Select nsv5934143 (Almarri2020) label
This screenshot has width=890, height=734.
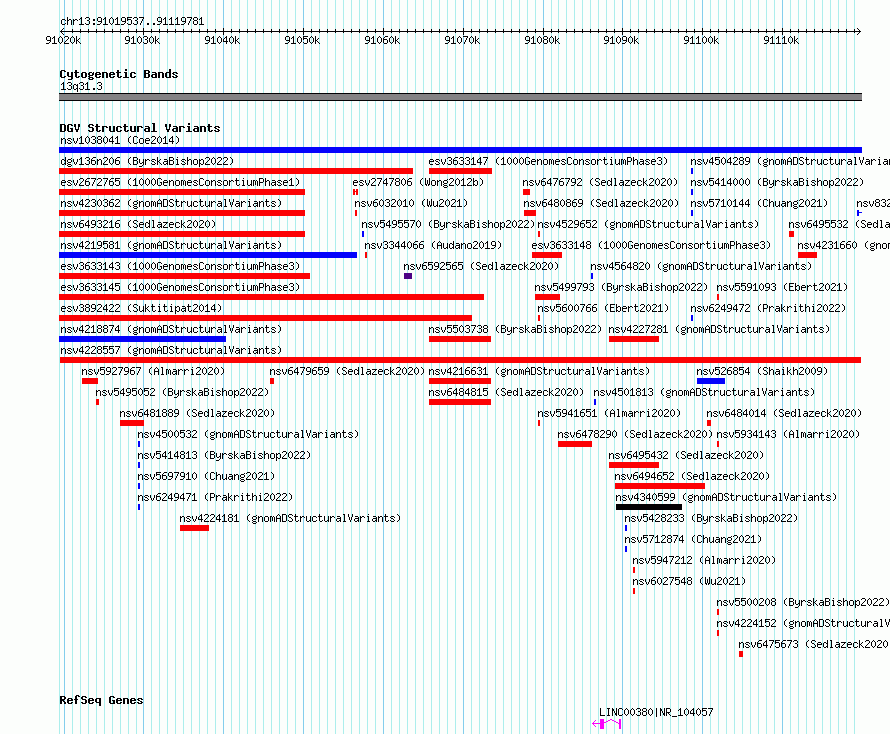coord(788,434)
